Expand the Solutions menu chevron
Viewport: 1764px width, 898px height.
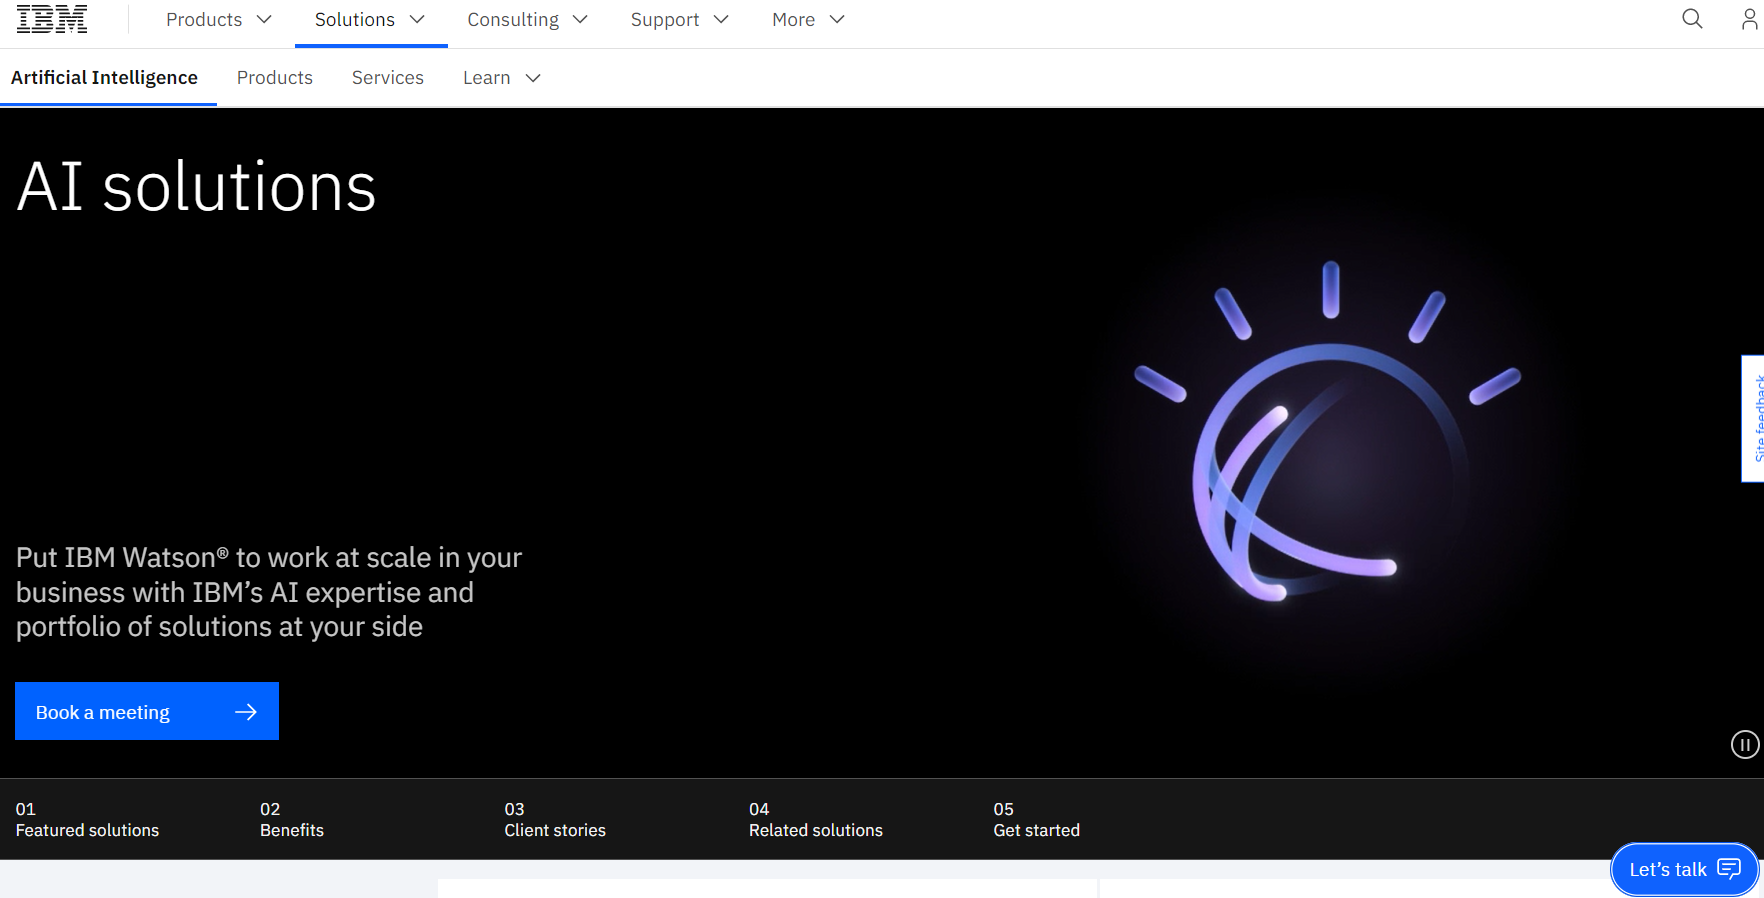pyautogui.click(x=418, y=20)
